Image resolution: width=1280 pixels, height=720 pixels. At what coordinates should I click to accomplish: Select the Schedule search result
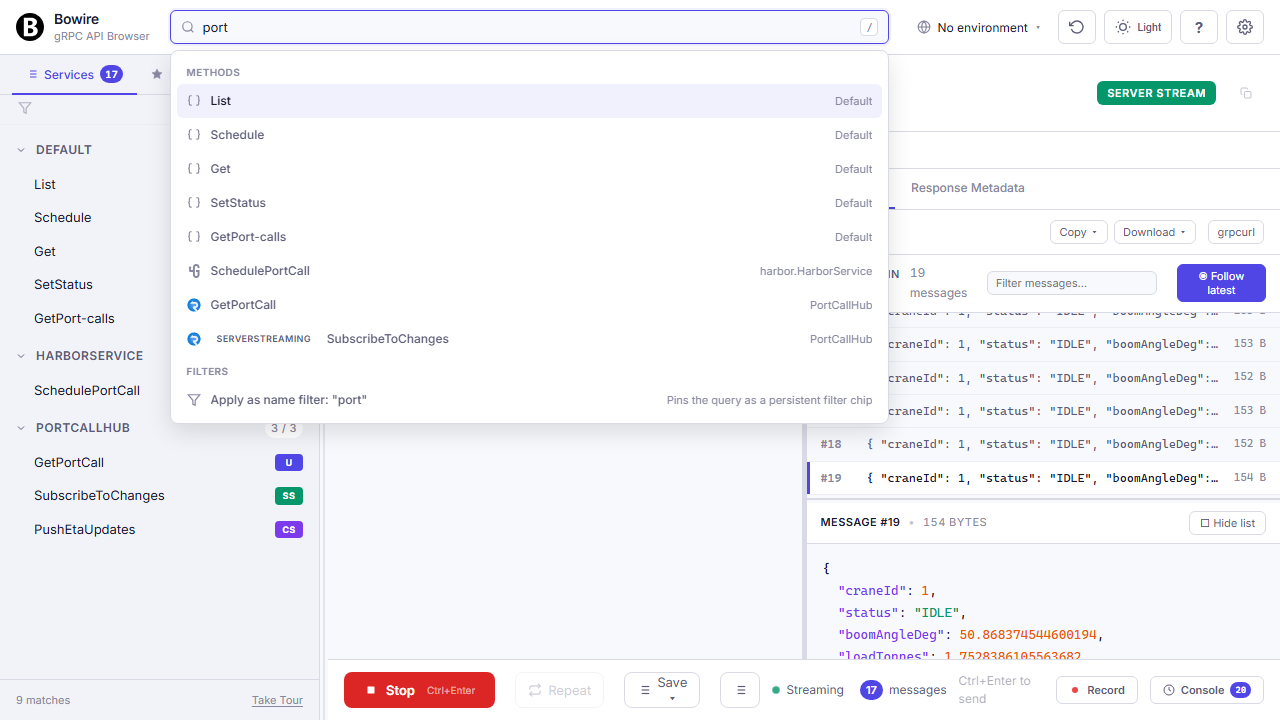coord(529,135)
